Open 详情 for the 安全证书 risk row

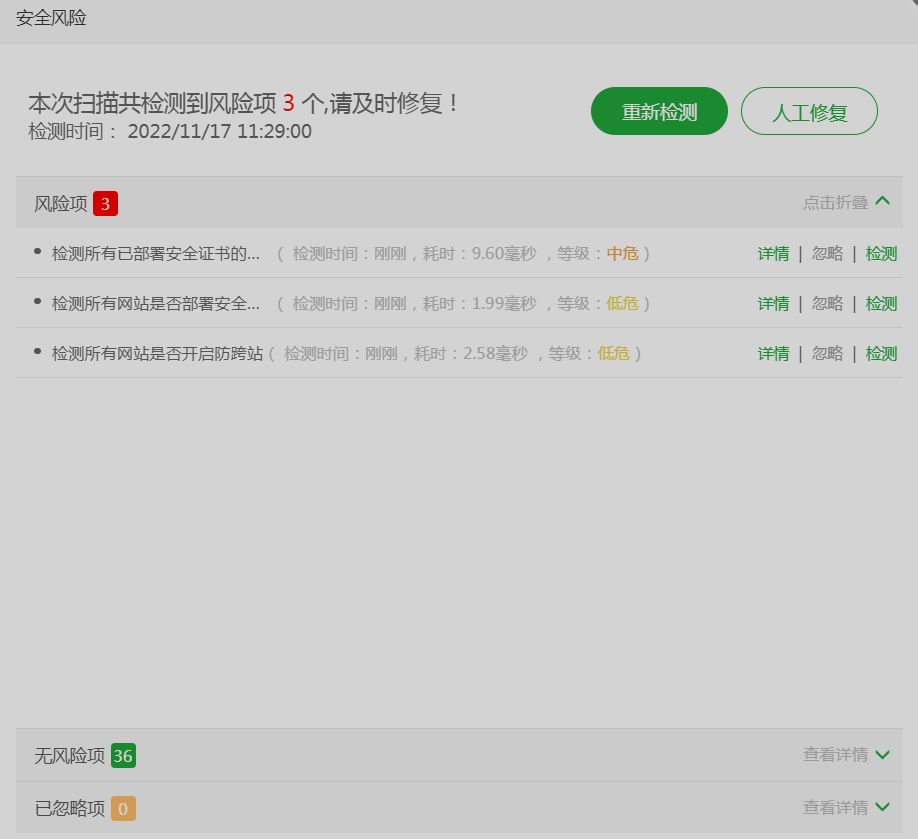click(773, 254)
